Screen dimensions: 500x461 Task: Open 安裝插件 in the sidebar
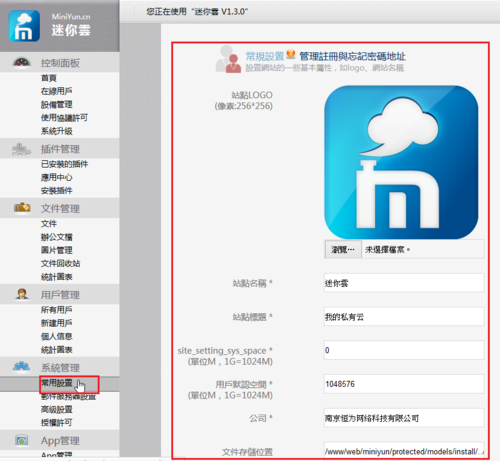pyautogui.click(x=56, y=191)
